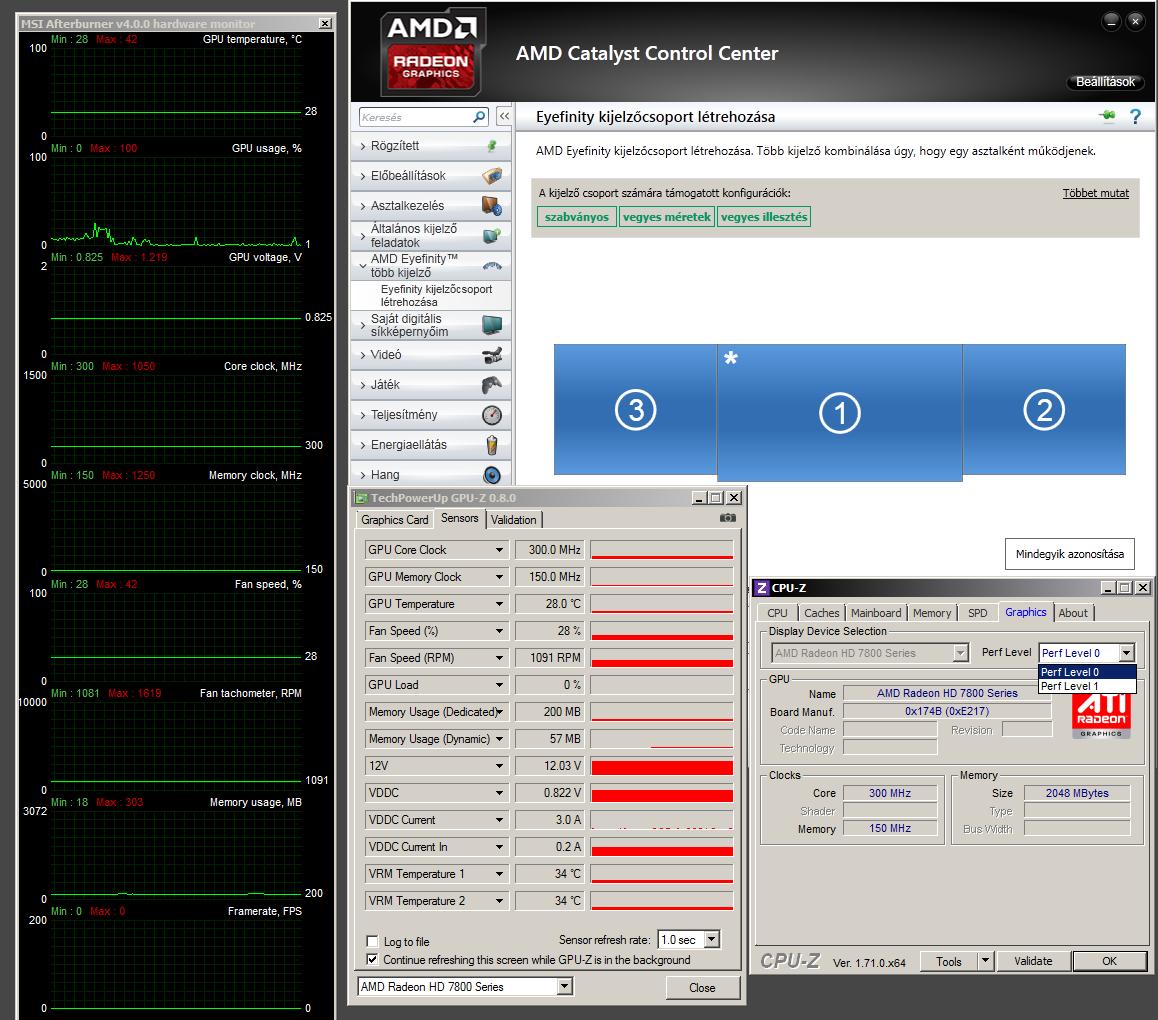Click the Általános kijelző feladatok icon

(492, 236)
